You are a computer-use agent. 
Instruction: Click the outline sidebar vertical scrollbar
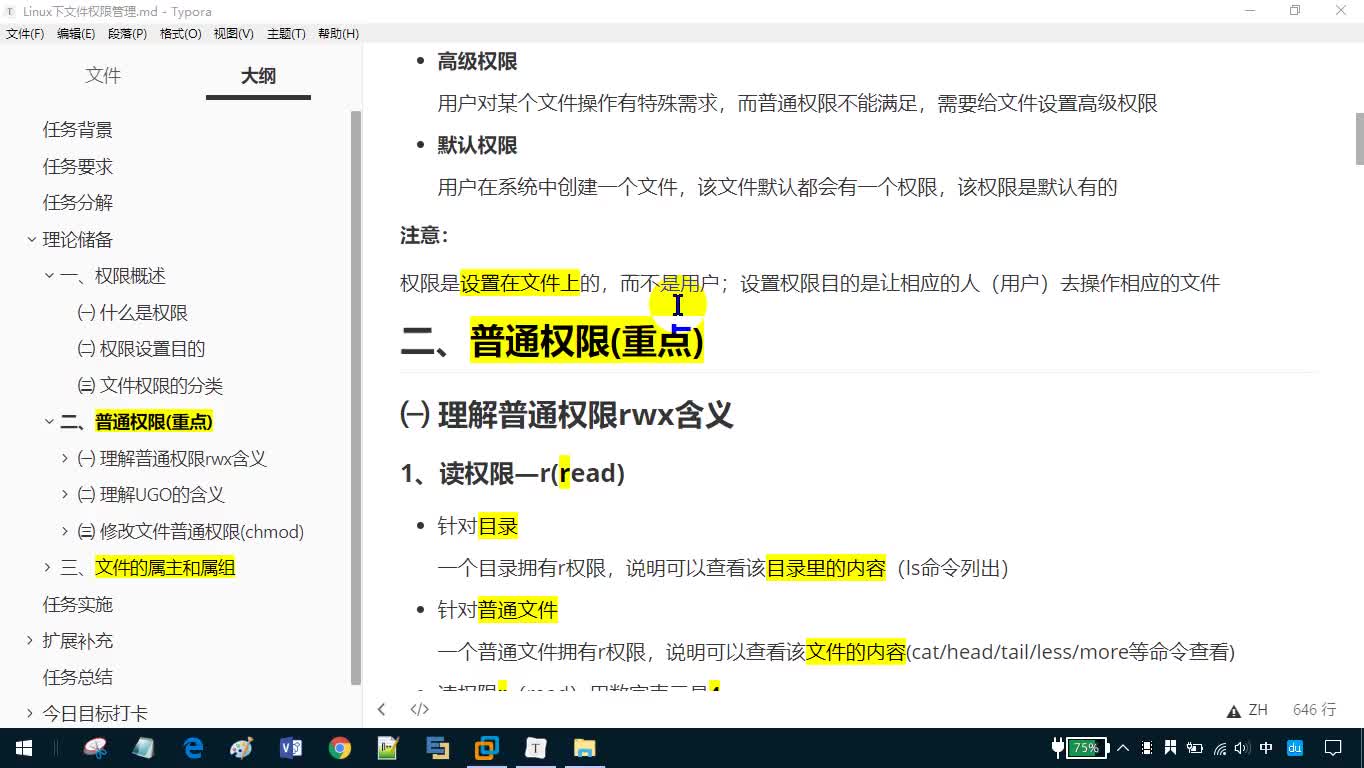(x=355, y=398)
